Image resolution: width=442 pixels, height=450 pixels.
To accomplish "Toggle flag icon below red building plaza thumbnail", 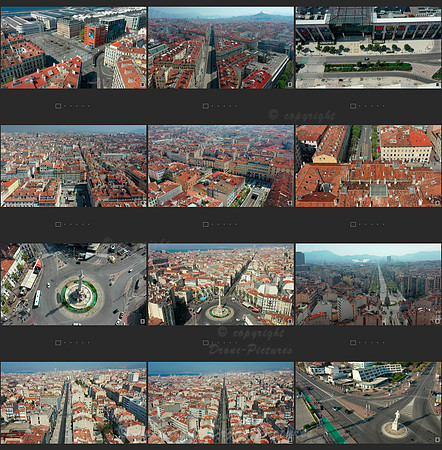I will 58,106.
